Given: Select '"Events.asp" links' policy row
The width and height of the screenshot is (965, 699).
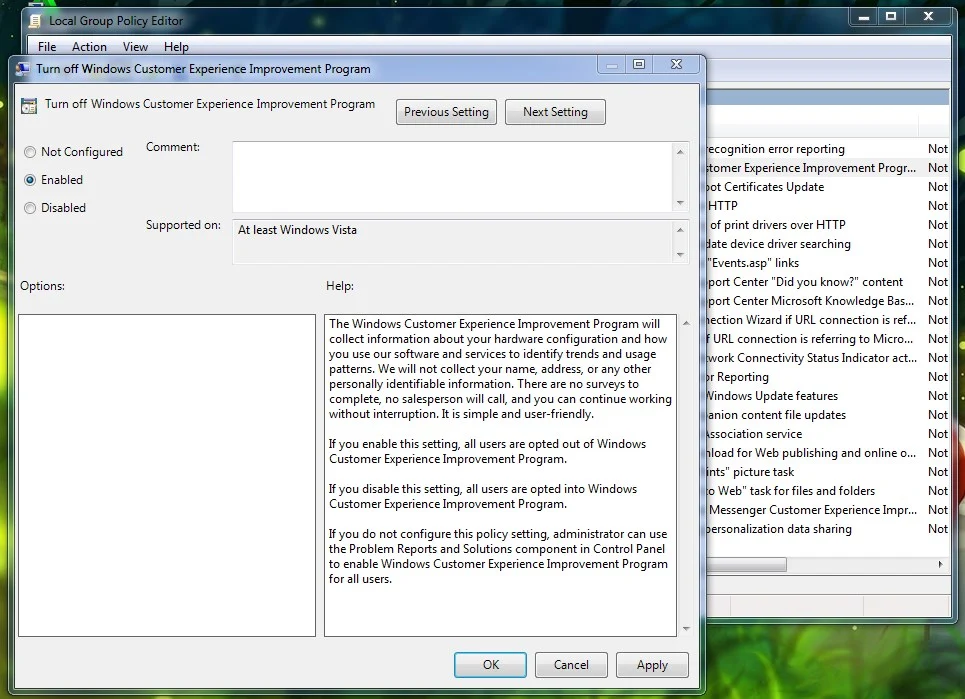Looking at the screenshot, I should 827,263.
